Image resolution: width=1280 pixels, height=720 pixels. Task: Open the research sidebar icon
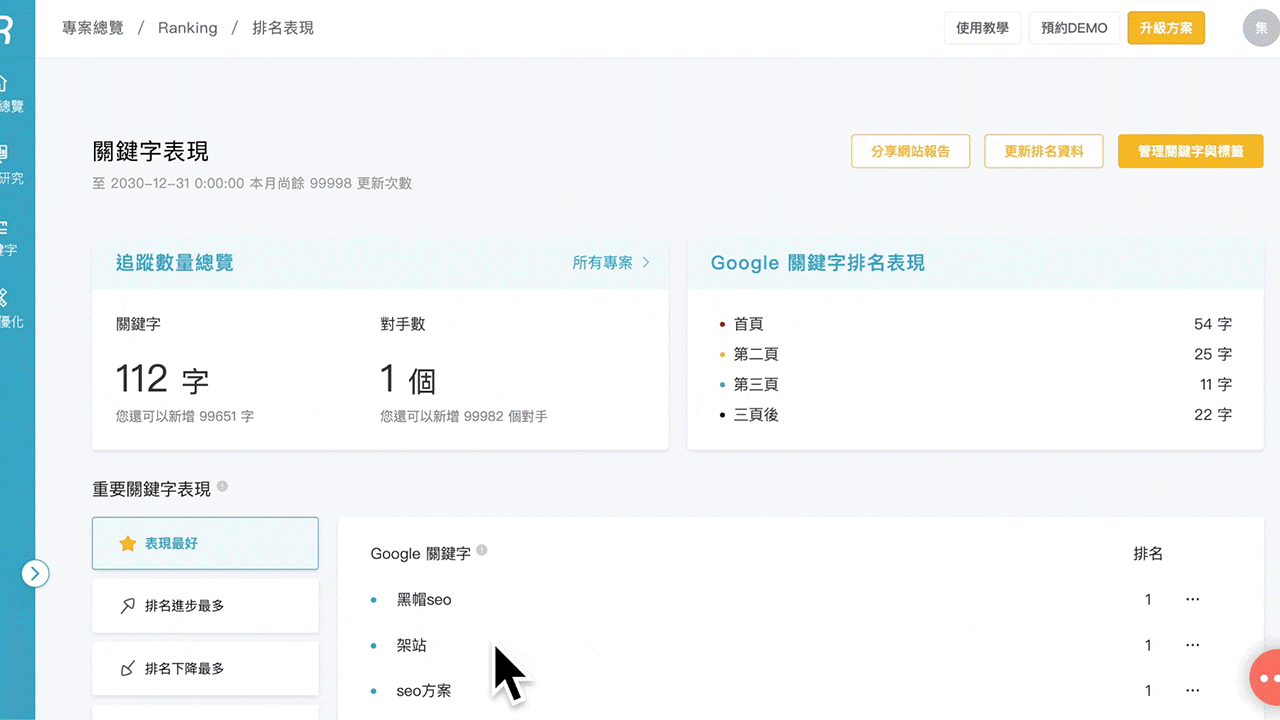point(5,156)
